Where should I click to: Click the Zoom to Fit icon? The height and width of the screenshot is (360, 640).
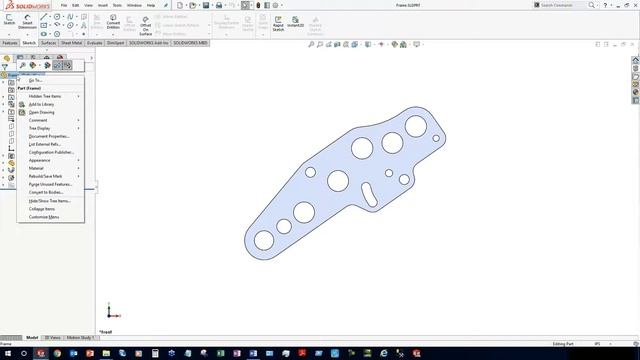(311, 44)
